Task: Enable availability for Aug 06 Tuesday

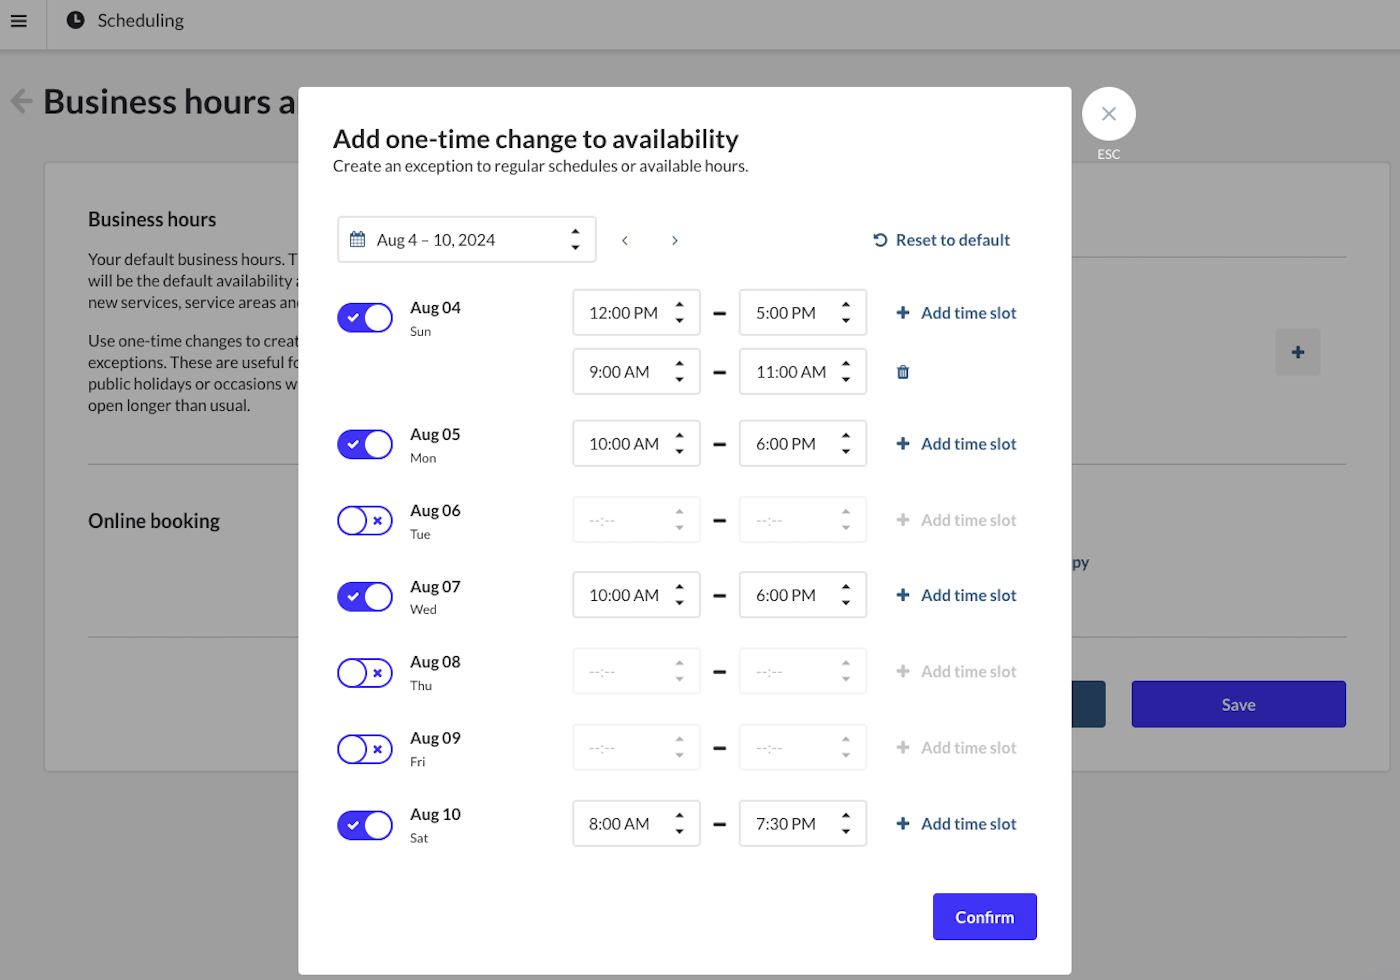Action: 364,520
